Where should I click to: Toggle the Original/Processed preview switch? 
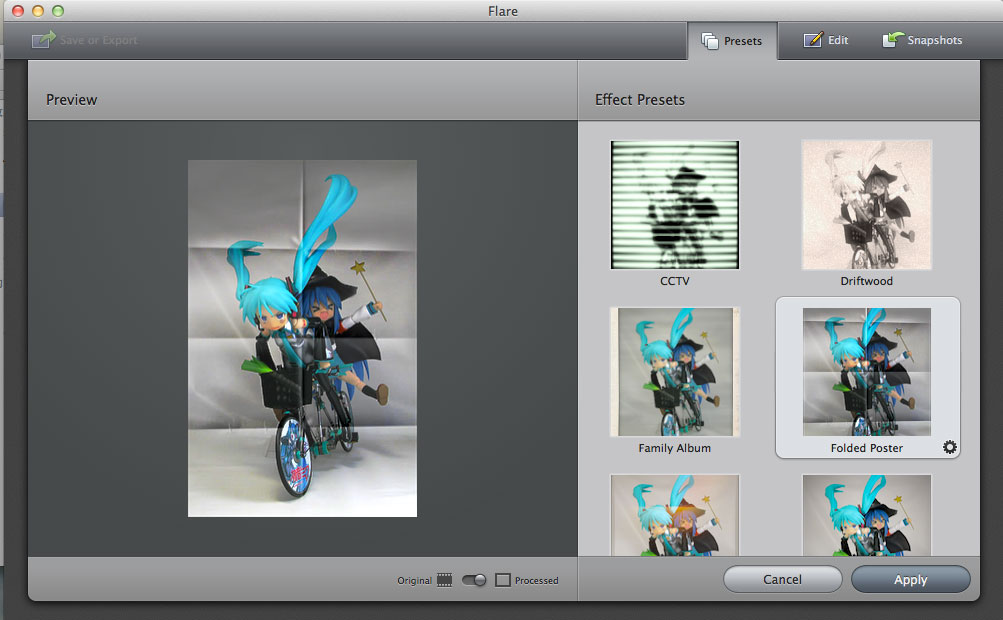point(474,580)
